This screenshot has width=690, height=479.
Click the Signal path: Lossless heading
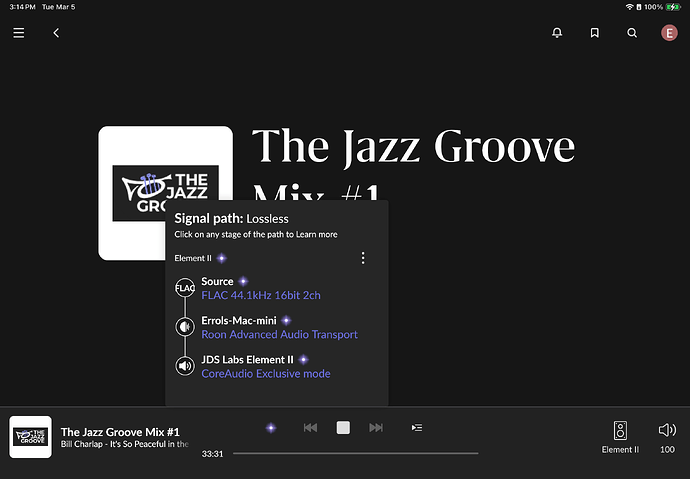(231, 219)
